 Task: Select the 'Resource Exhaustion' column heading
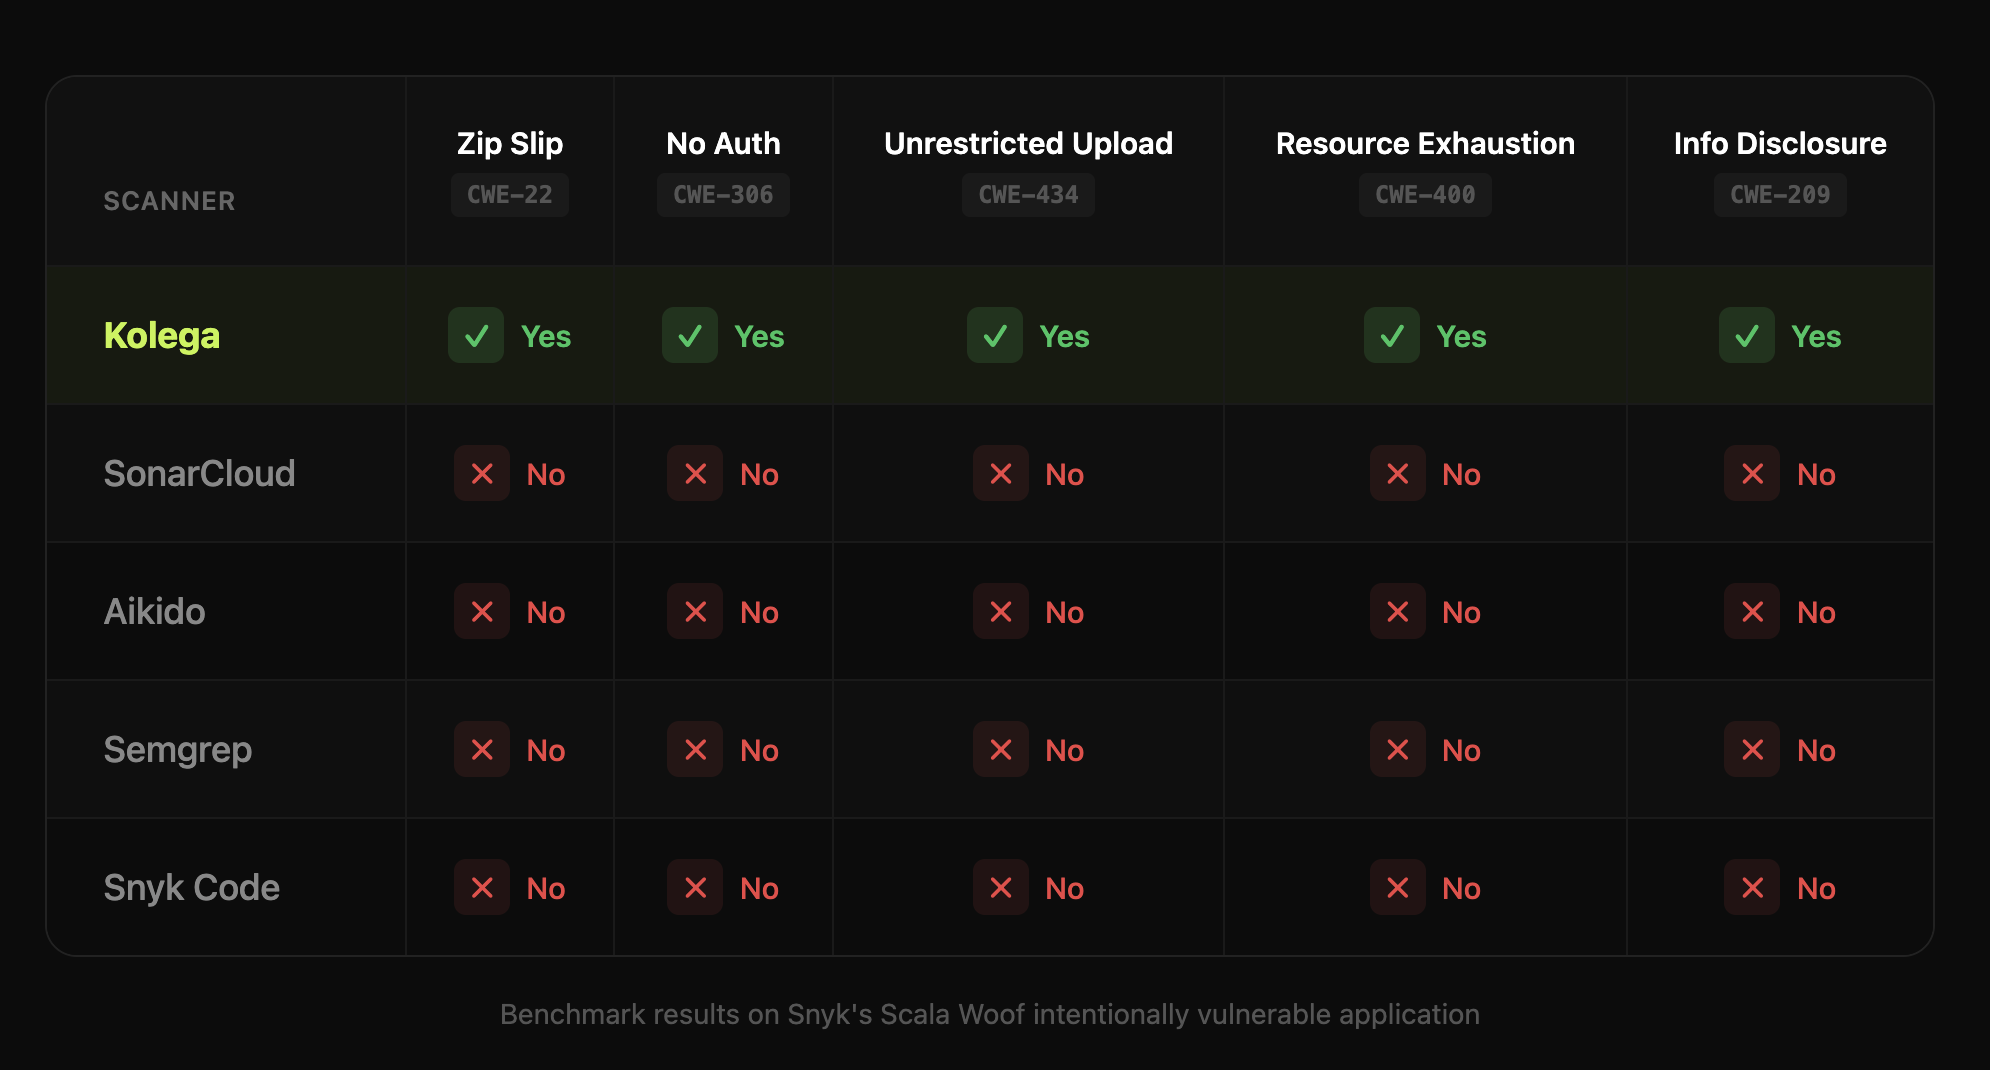point(1425,143)
